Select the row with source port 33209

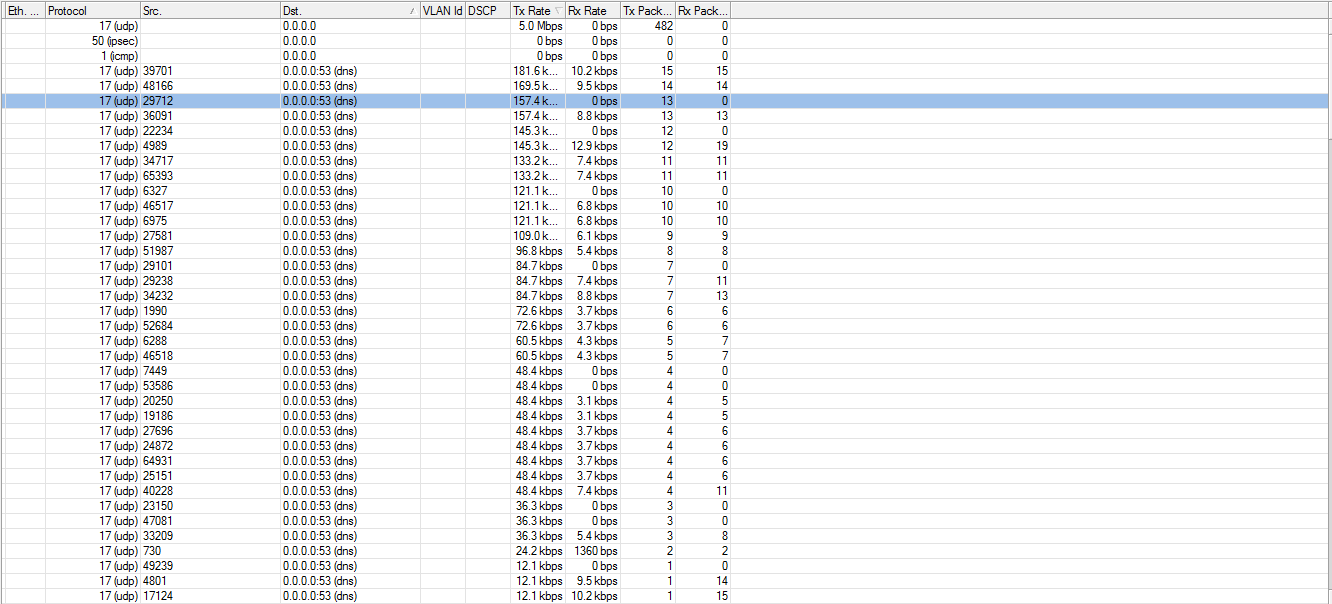[666, 536]
